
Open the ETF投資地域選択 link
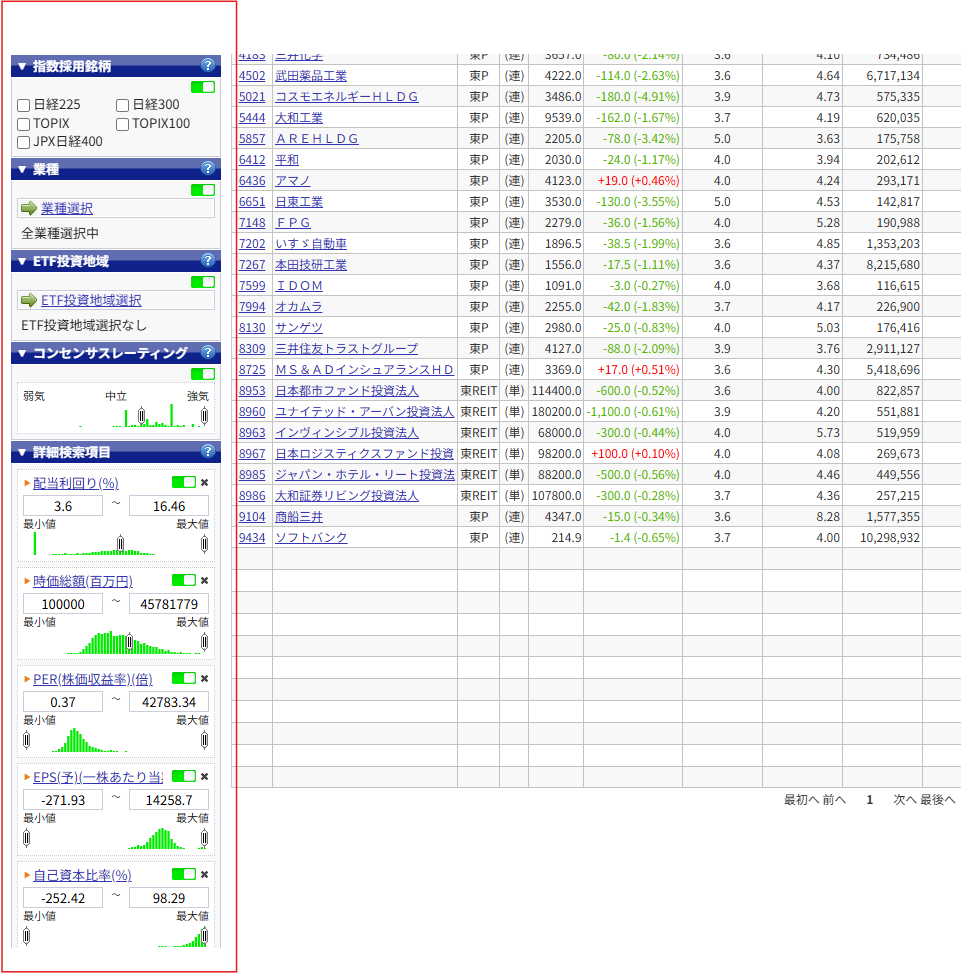tap(91, 300)
